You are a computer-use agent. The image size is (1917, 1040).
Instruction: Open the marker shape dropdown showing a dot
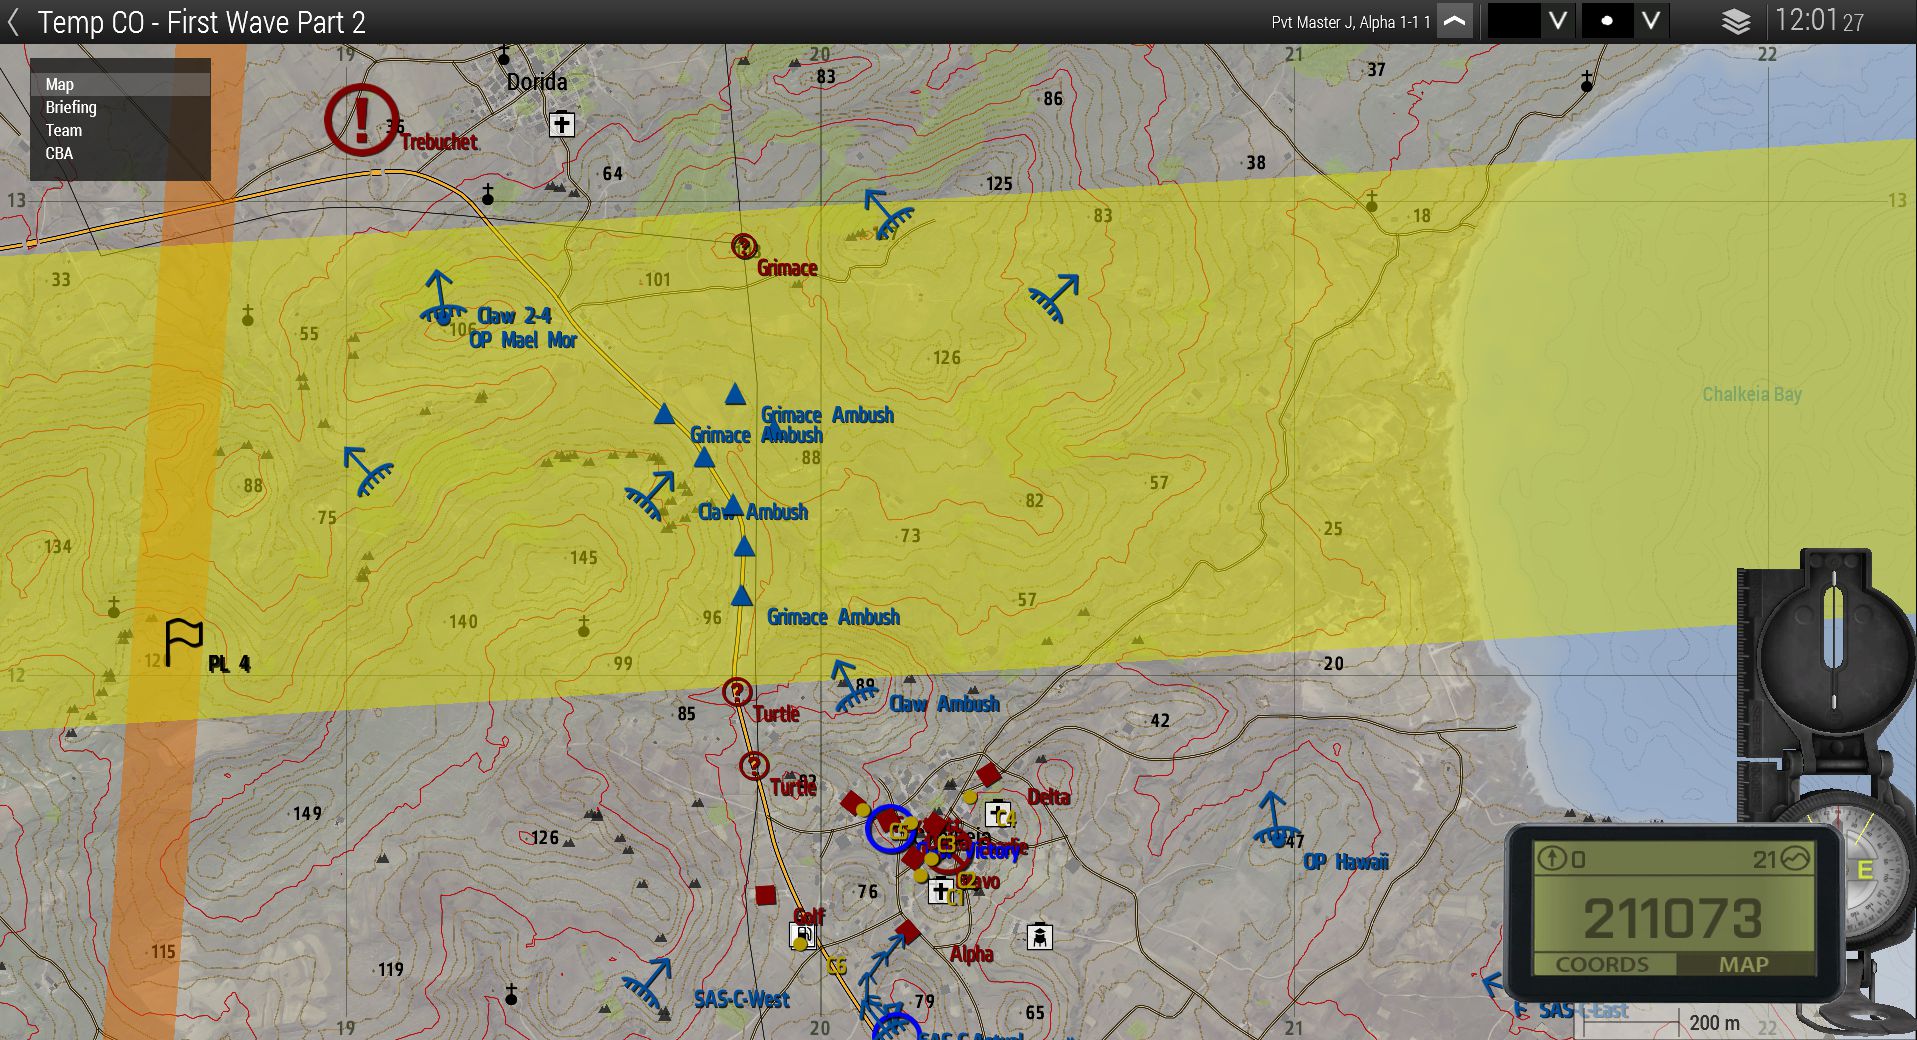tap(1652, 21)
